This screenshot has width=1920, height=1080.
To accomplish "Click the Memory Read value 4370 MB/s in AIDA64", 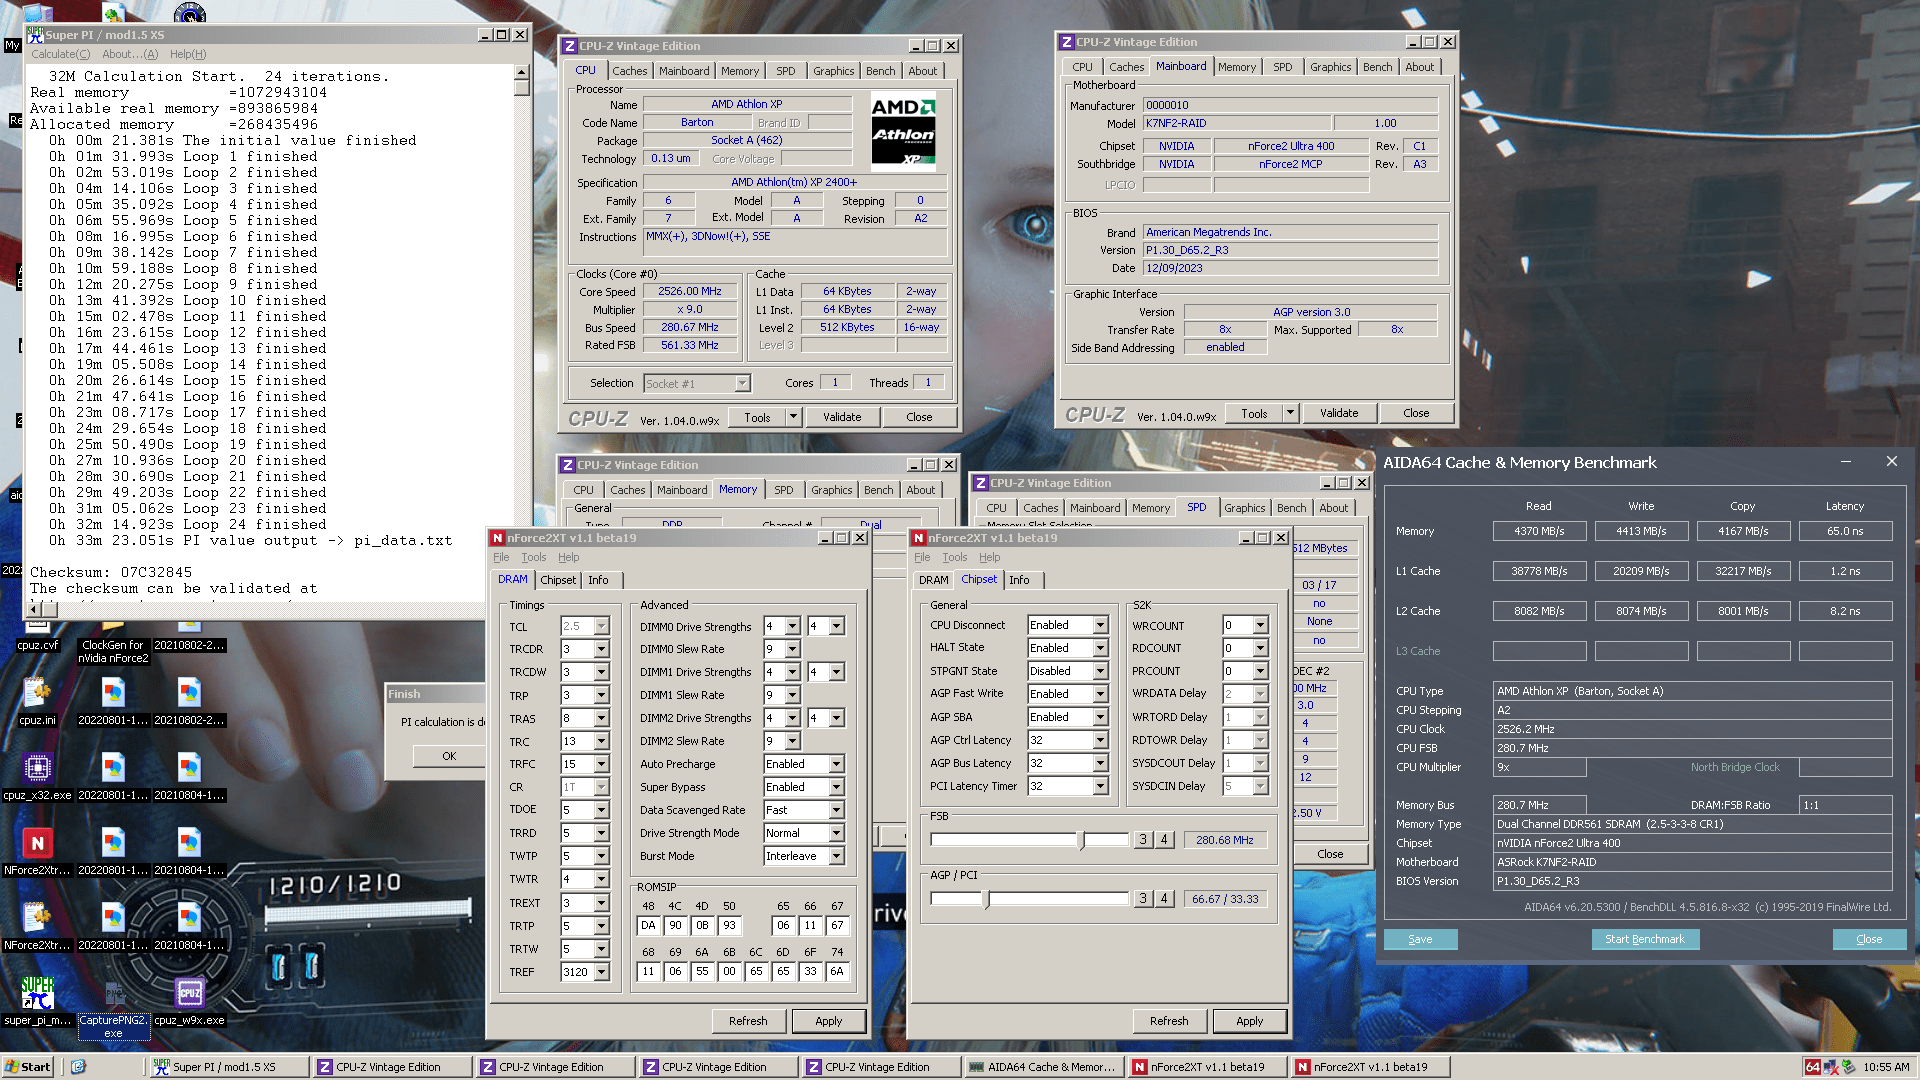I will [1539, 531].
